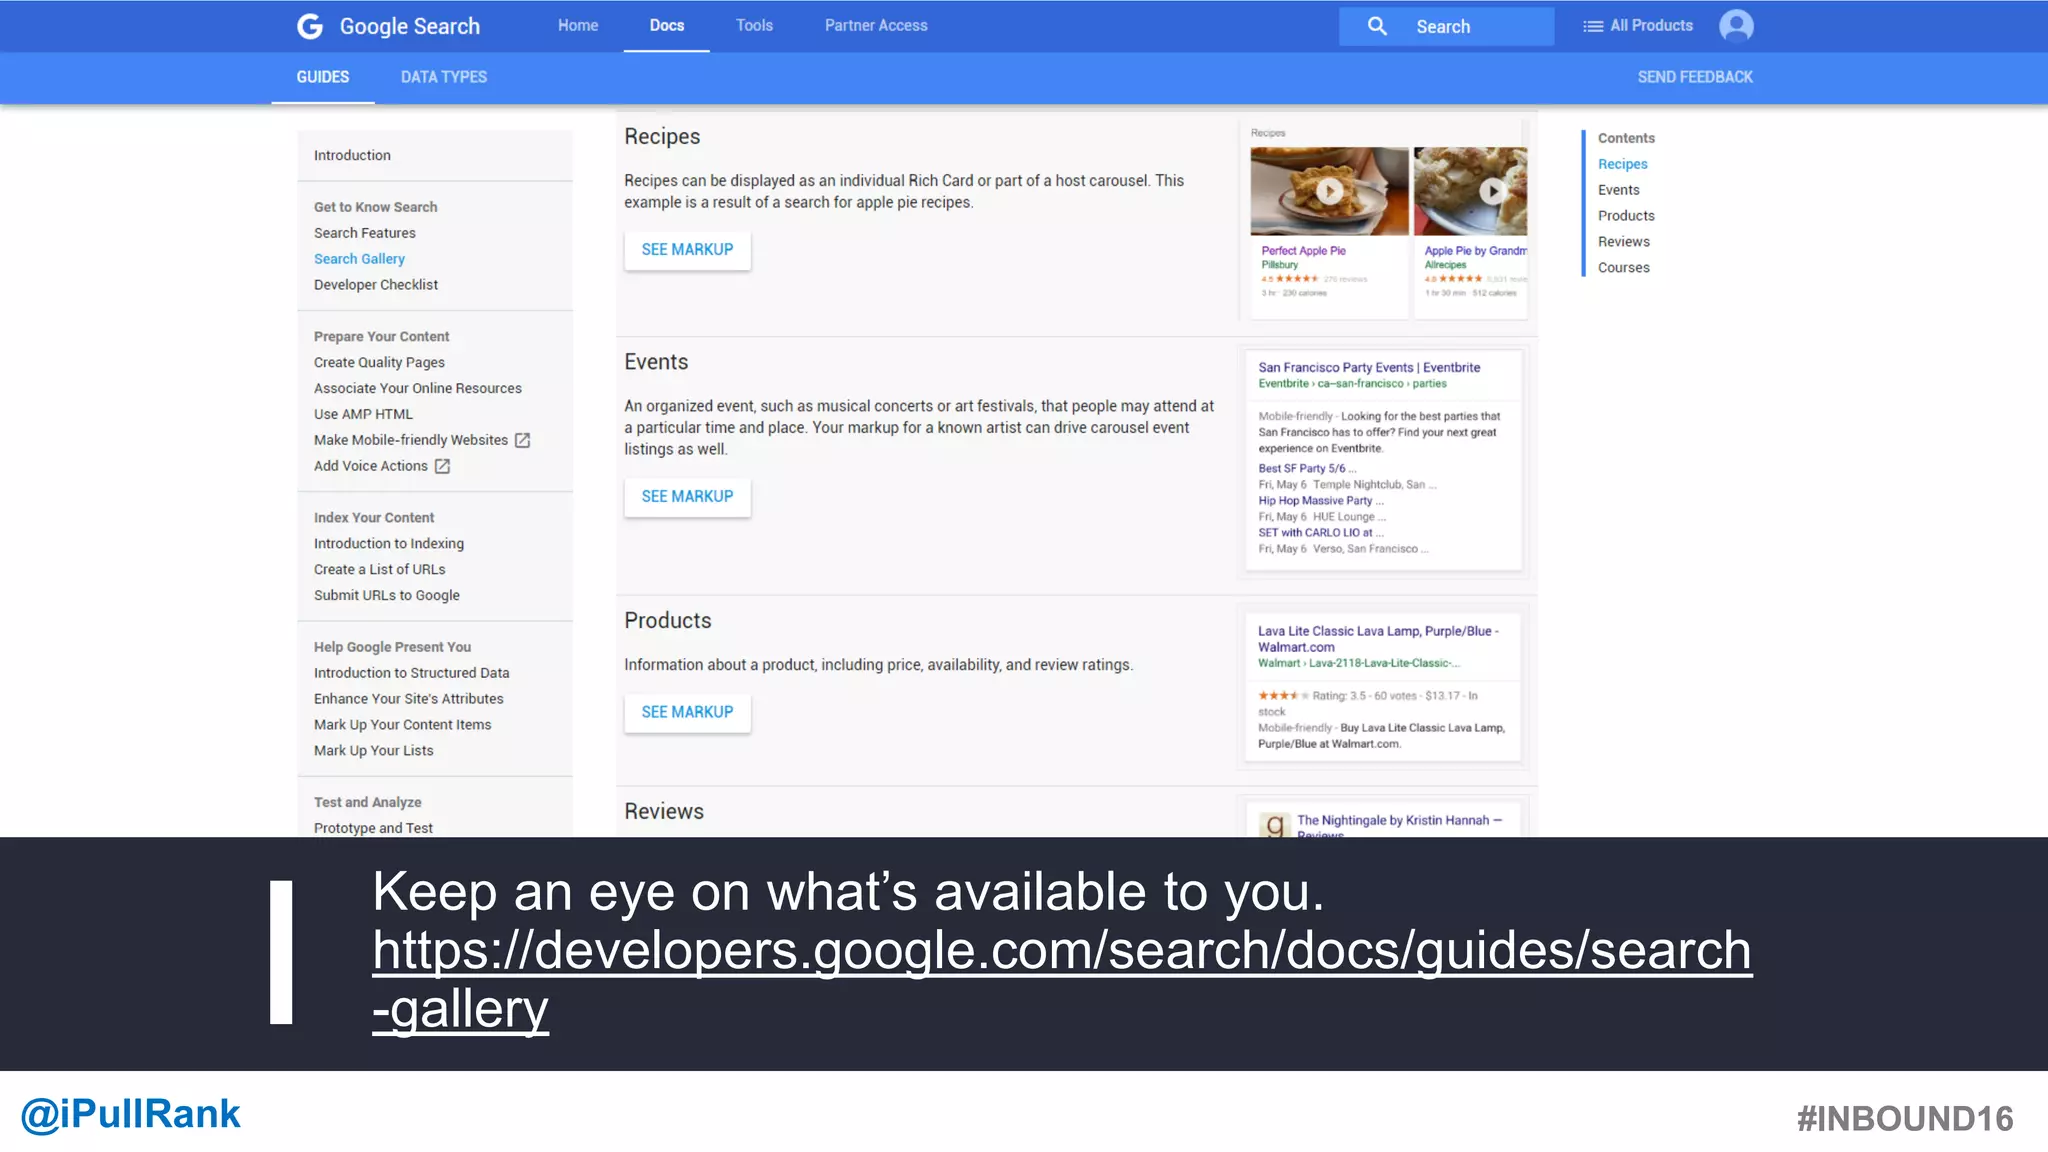2048x1152 pixels.
Task: Click the Reviews section heading
Action: tap(664, 812)
